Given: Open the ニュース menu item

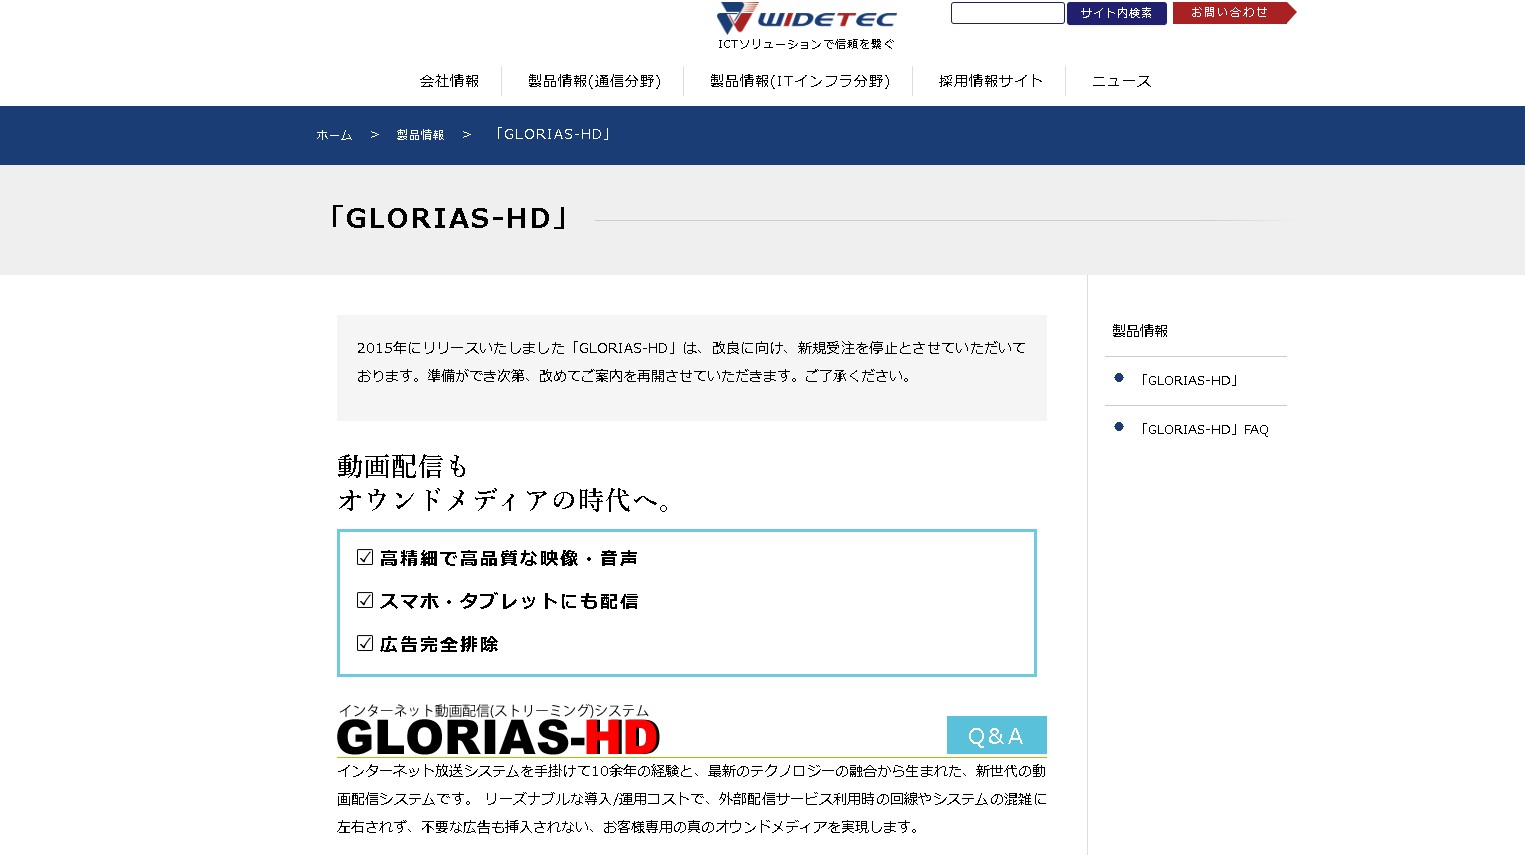Looking at the screenshot, I should (1121, 81).
